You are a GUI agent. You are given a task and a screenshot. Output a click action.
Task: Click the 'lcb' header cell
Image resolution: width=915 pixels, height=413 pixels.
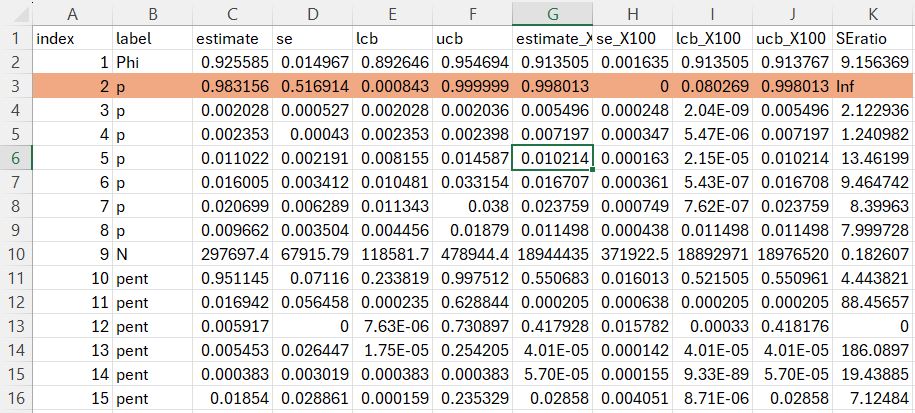393,38
